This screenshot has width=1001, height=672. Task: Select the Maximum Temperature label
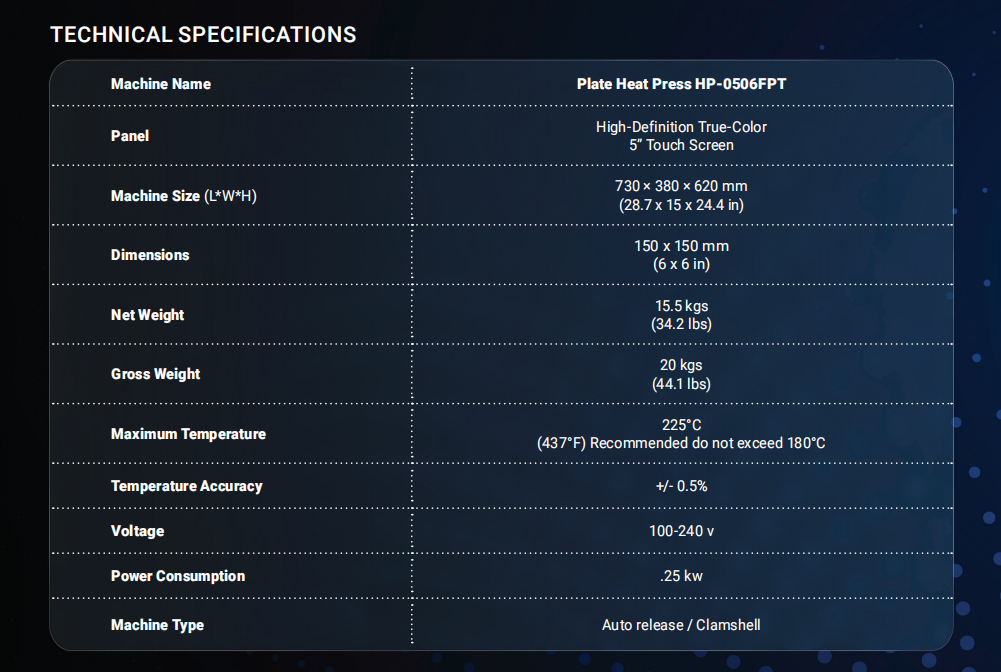(x=188, y=434)
